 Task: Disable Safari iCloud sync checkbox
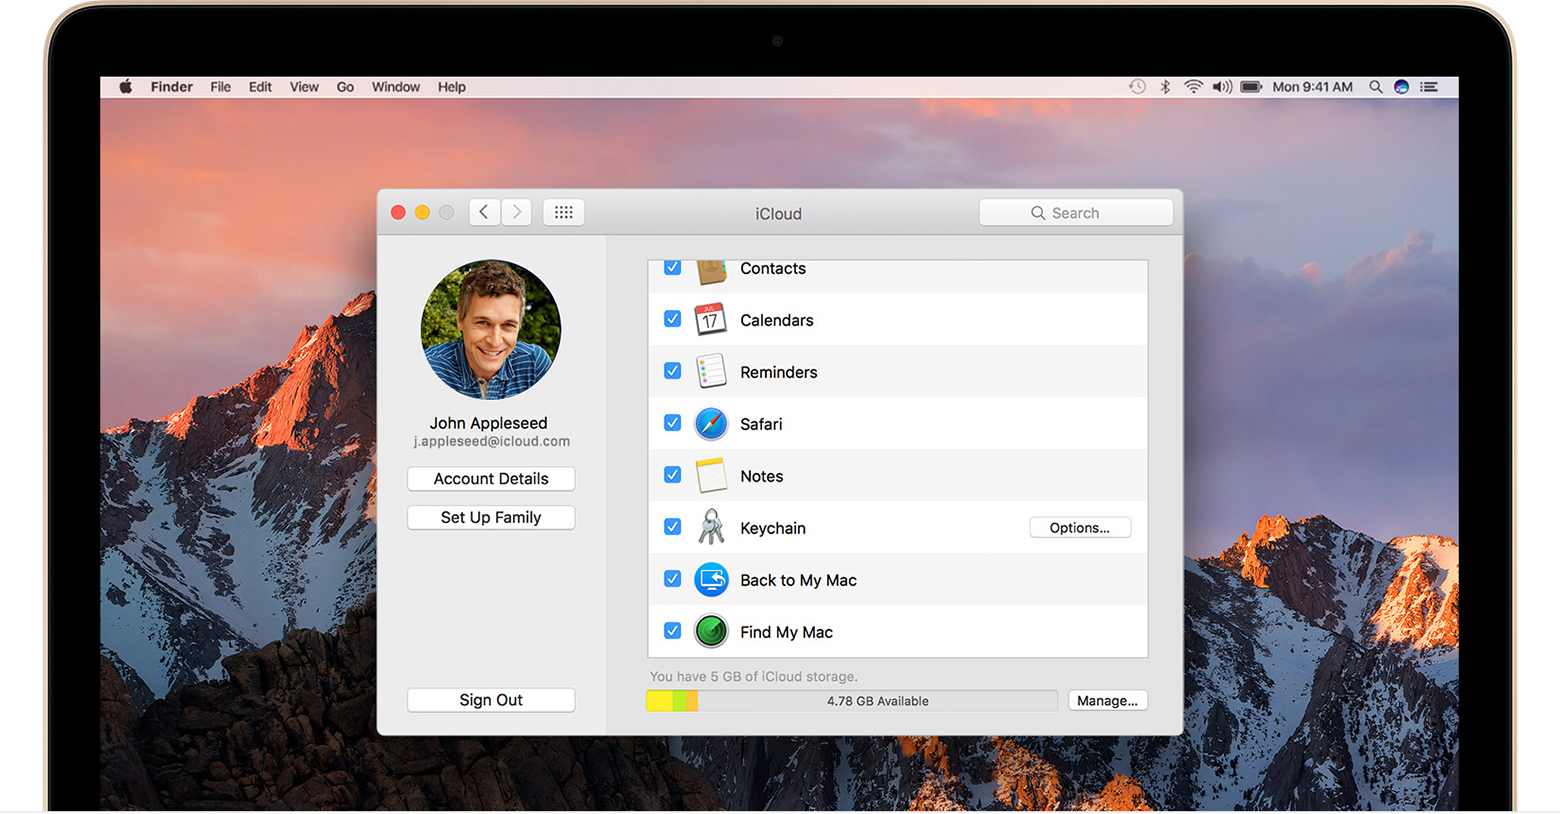(673, 423)
